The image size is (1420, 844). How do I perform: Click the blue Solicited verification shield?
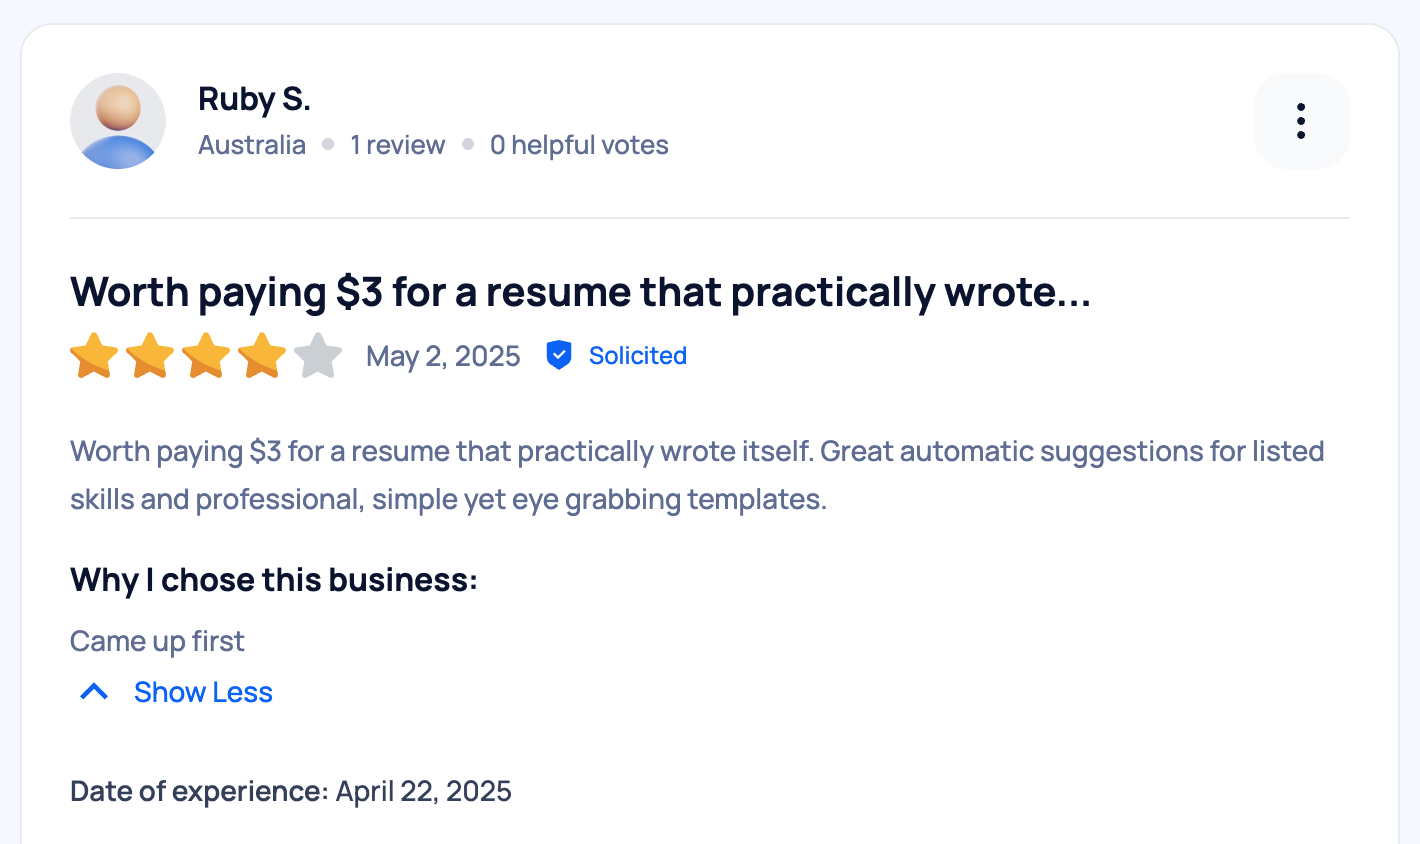559,354
